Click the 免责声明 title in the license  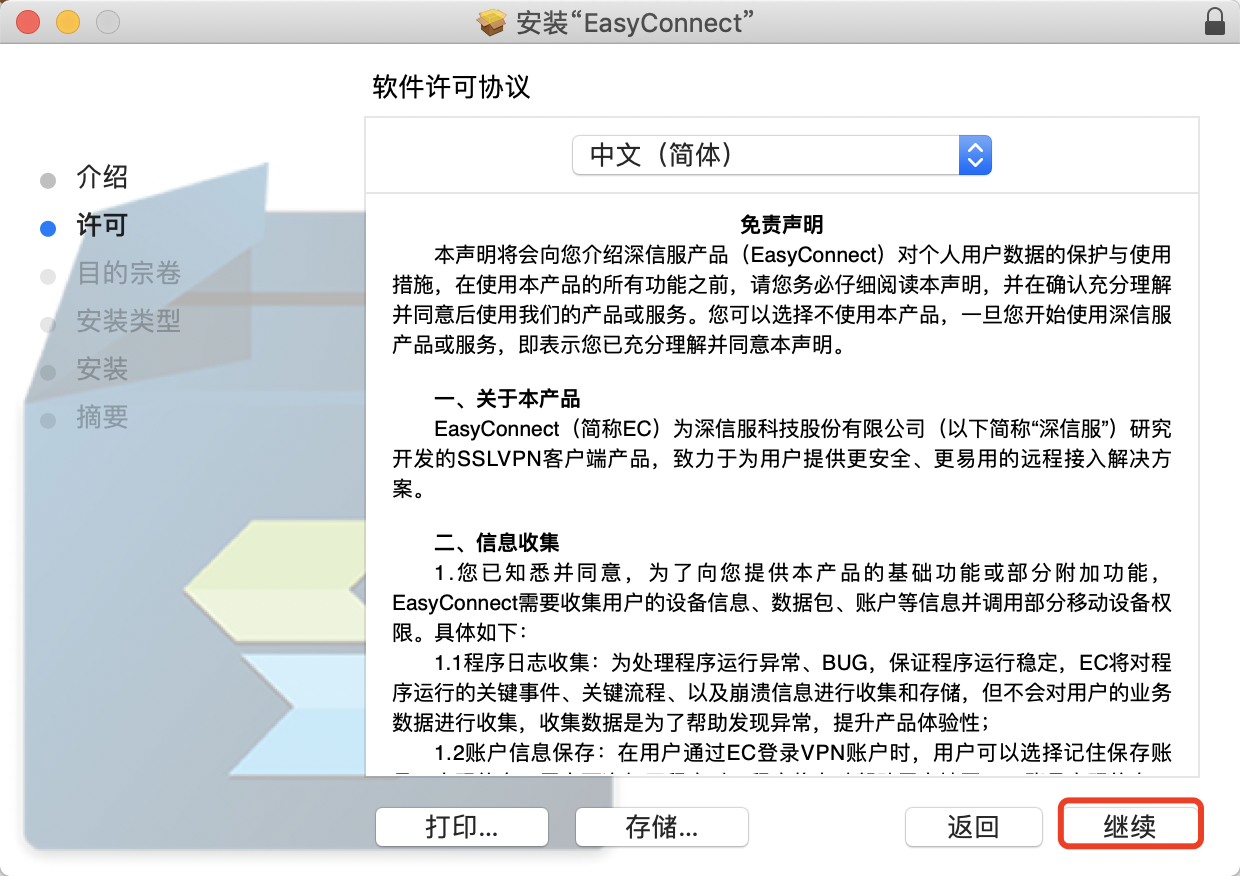[x=782, y=225]
